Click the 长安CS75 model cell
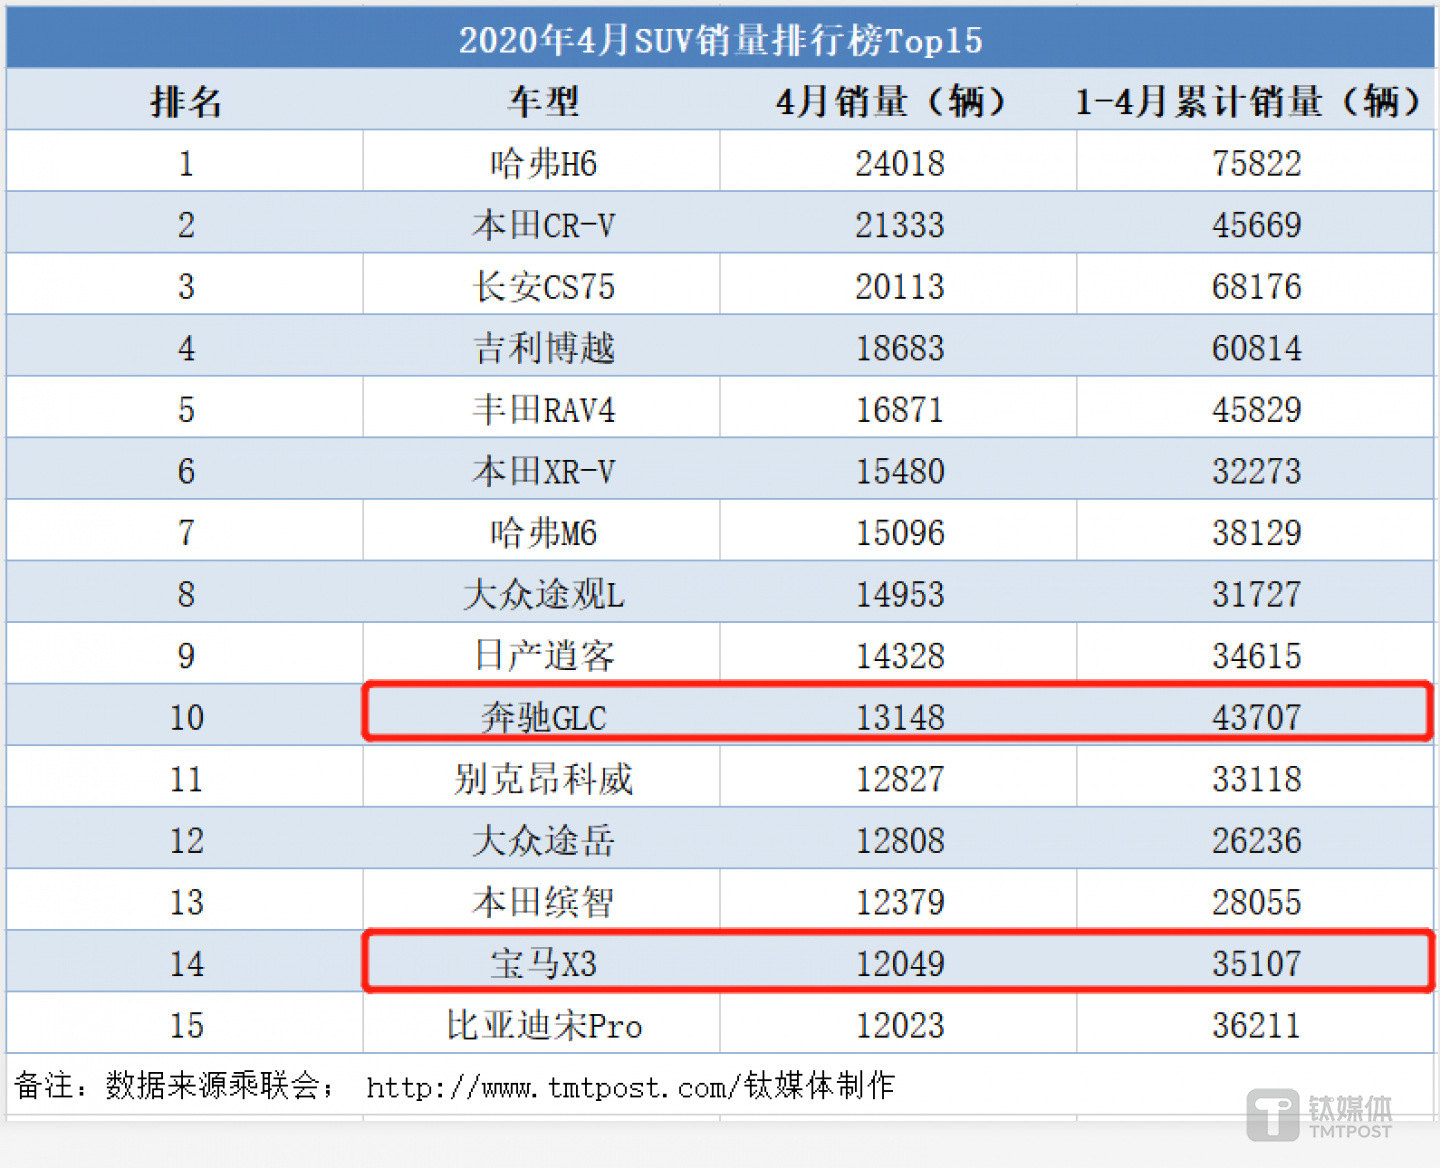This screenshot has height=1168, width=1440. click(543, 287)
